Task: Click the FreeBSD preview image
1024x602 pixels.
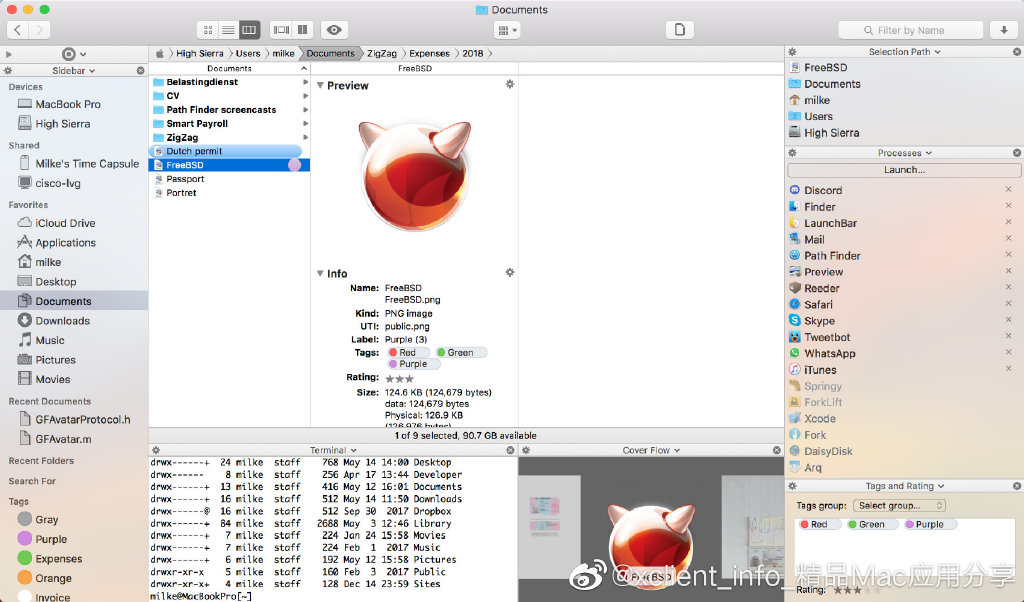Action: [415, 175]
